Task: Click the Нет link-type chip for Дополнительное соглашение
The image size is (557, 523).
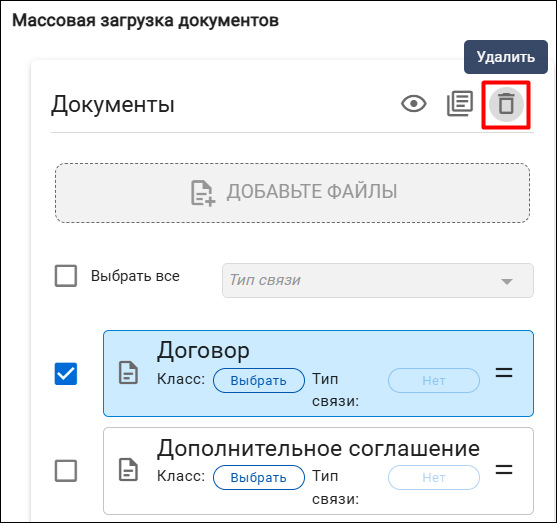Action: pyautogui.click(x=434, y=478)
